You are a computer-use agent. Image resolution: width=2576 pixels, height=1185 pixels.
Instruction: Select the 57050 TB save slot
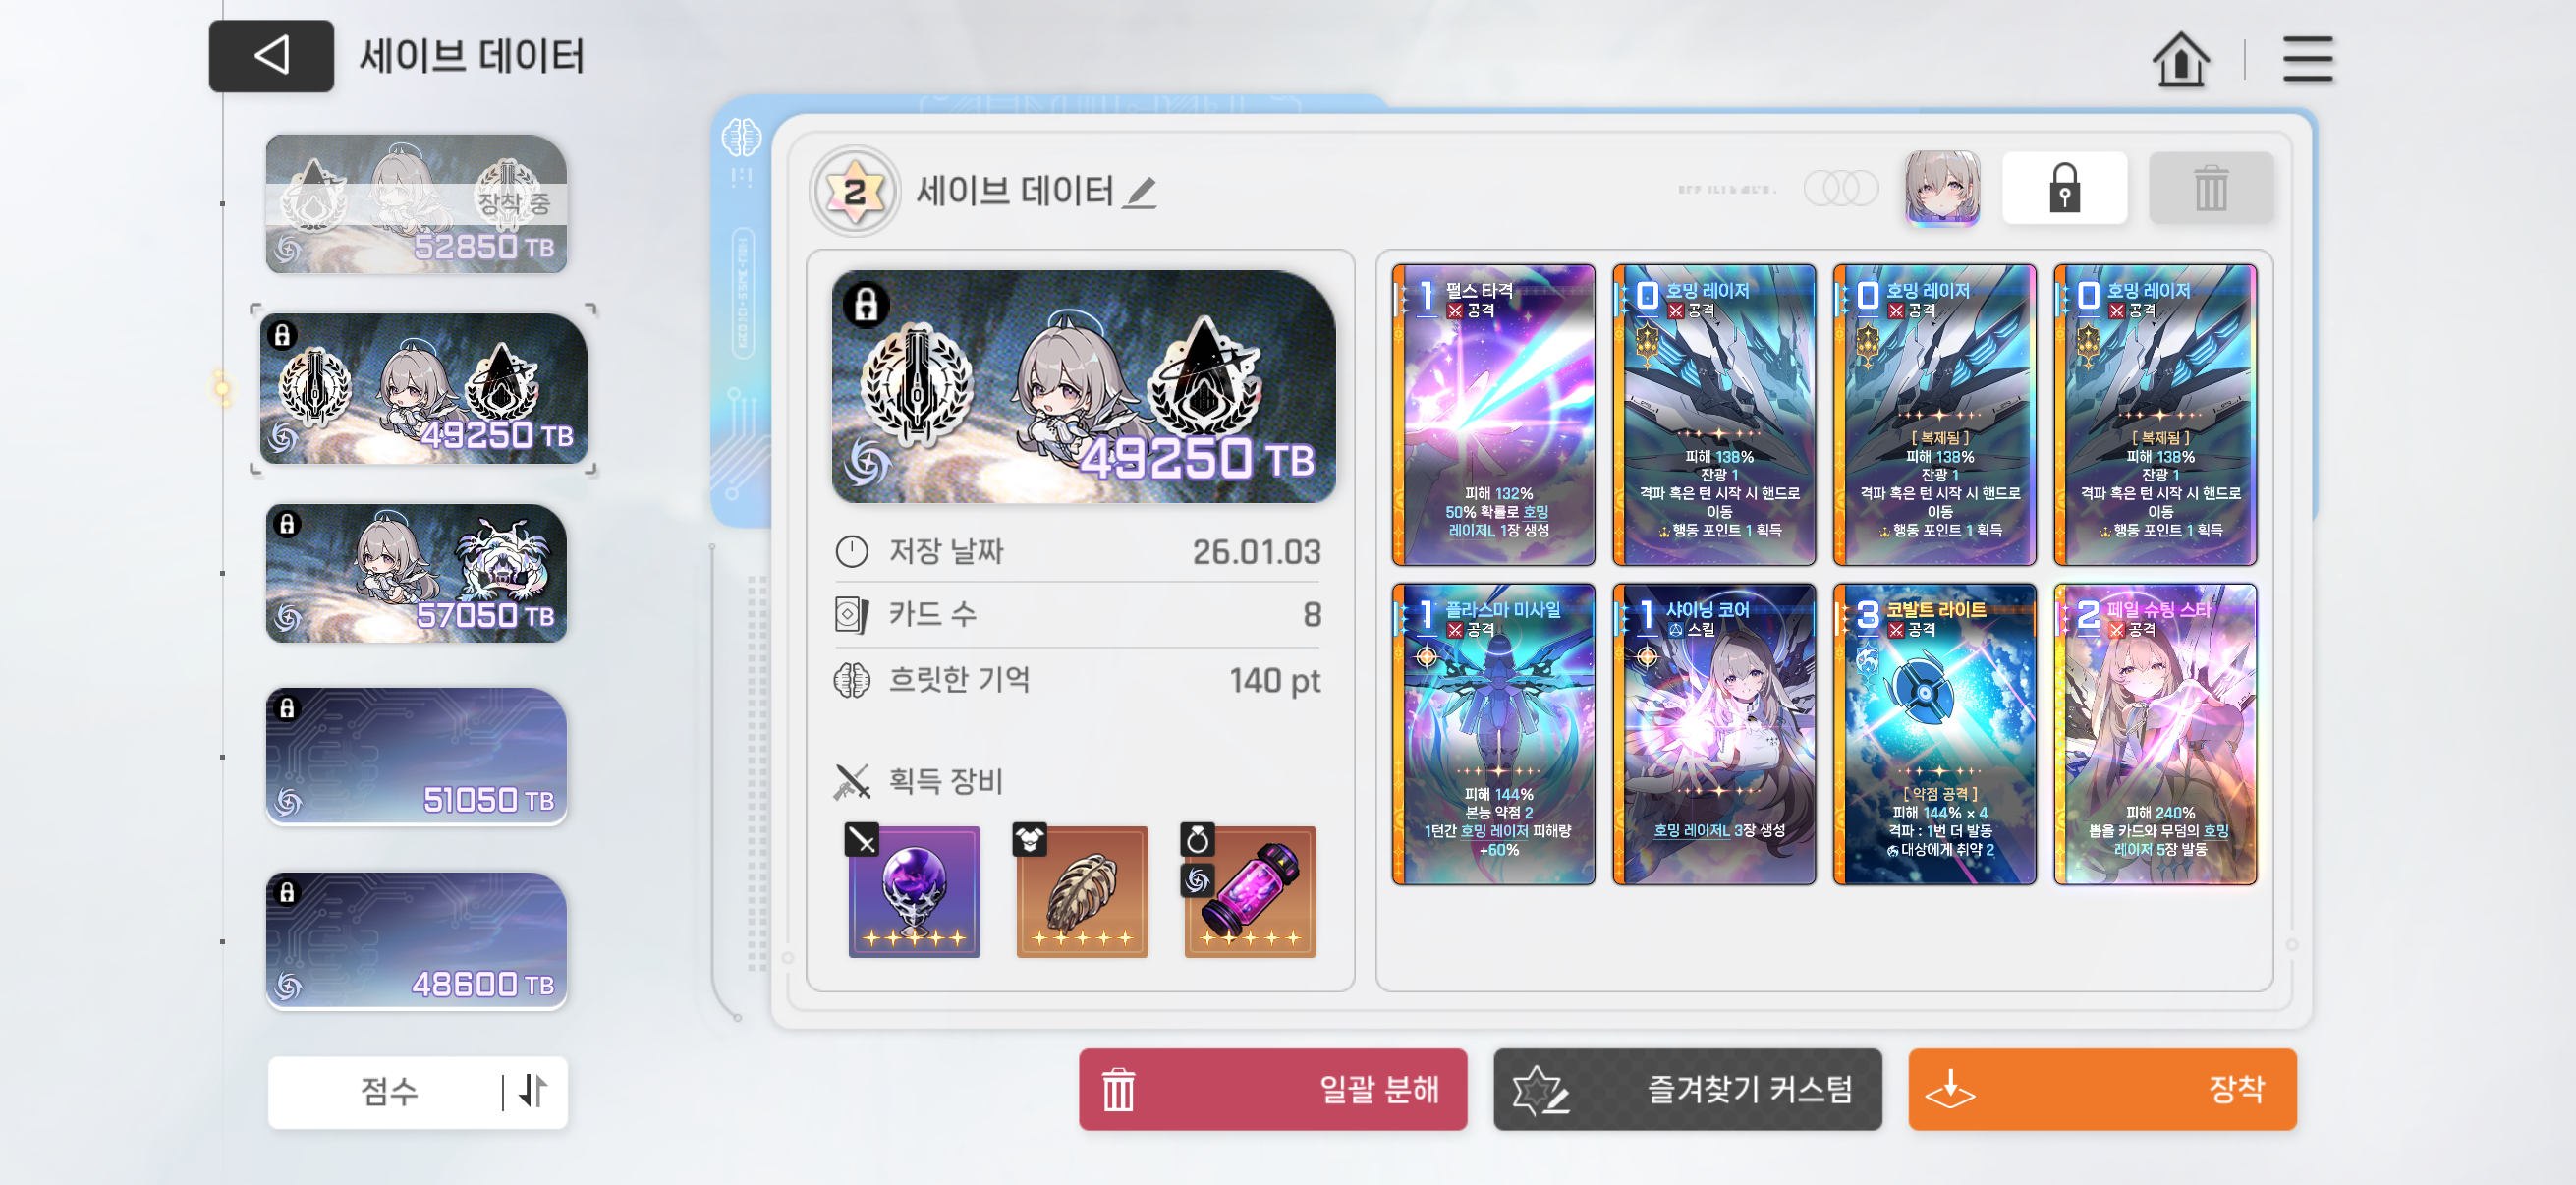pyautogui.click(x=417, y=573)
